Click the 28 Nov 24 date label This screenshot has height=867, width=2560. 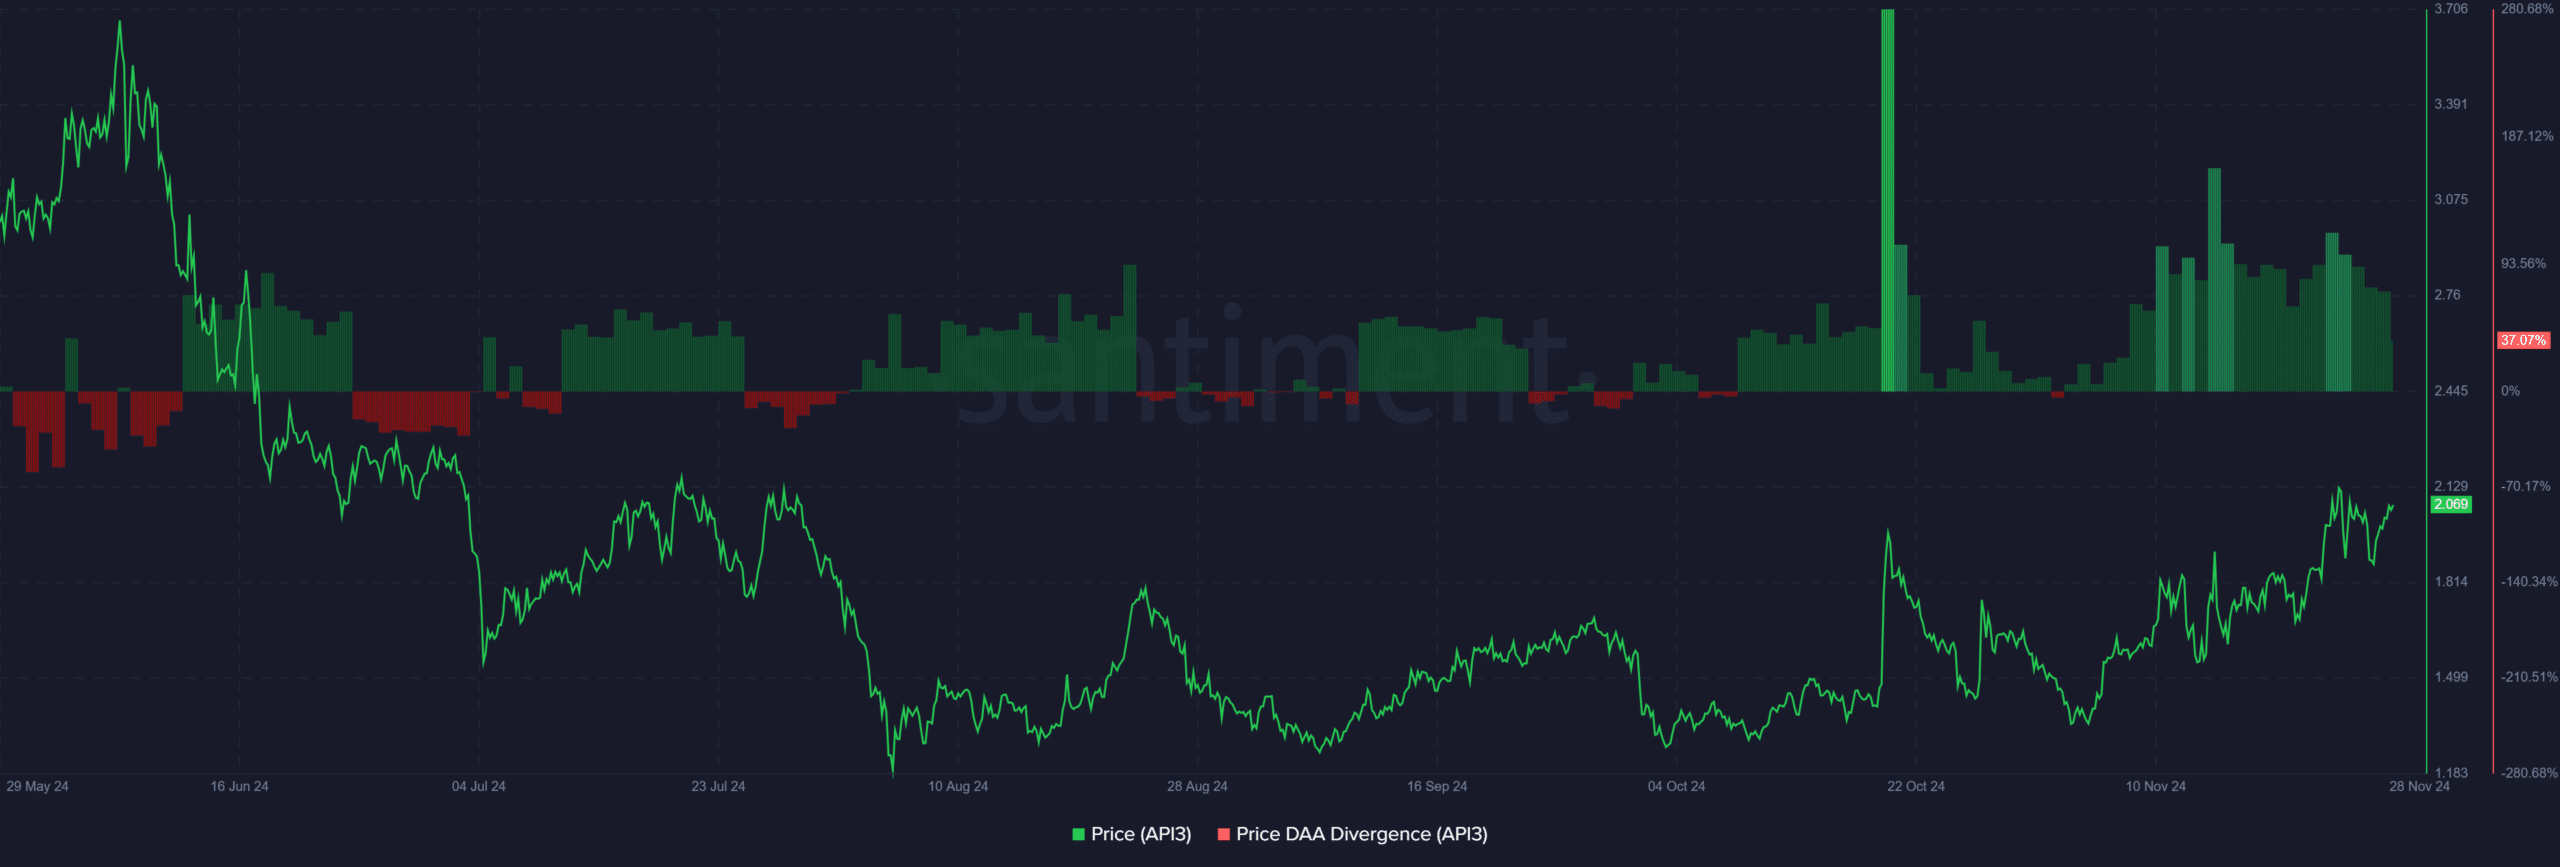(x=2419, y=786)
